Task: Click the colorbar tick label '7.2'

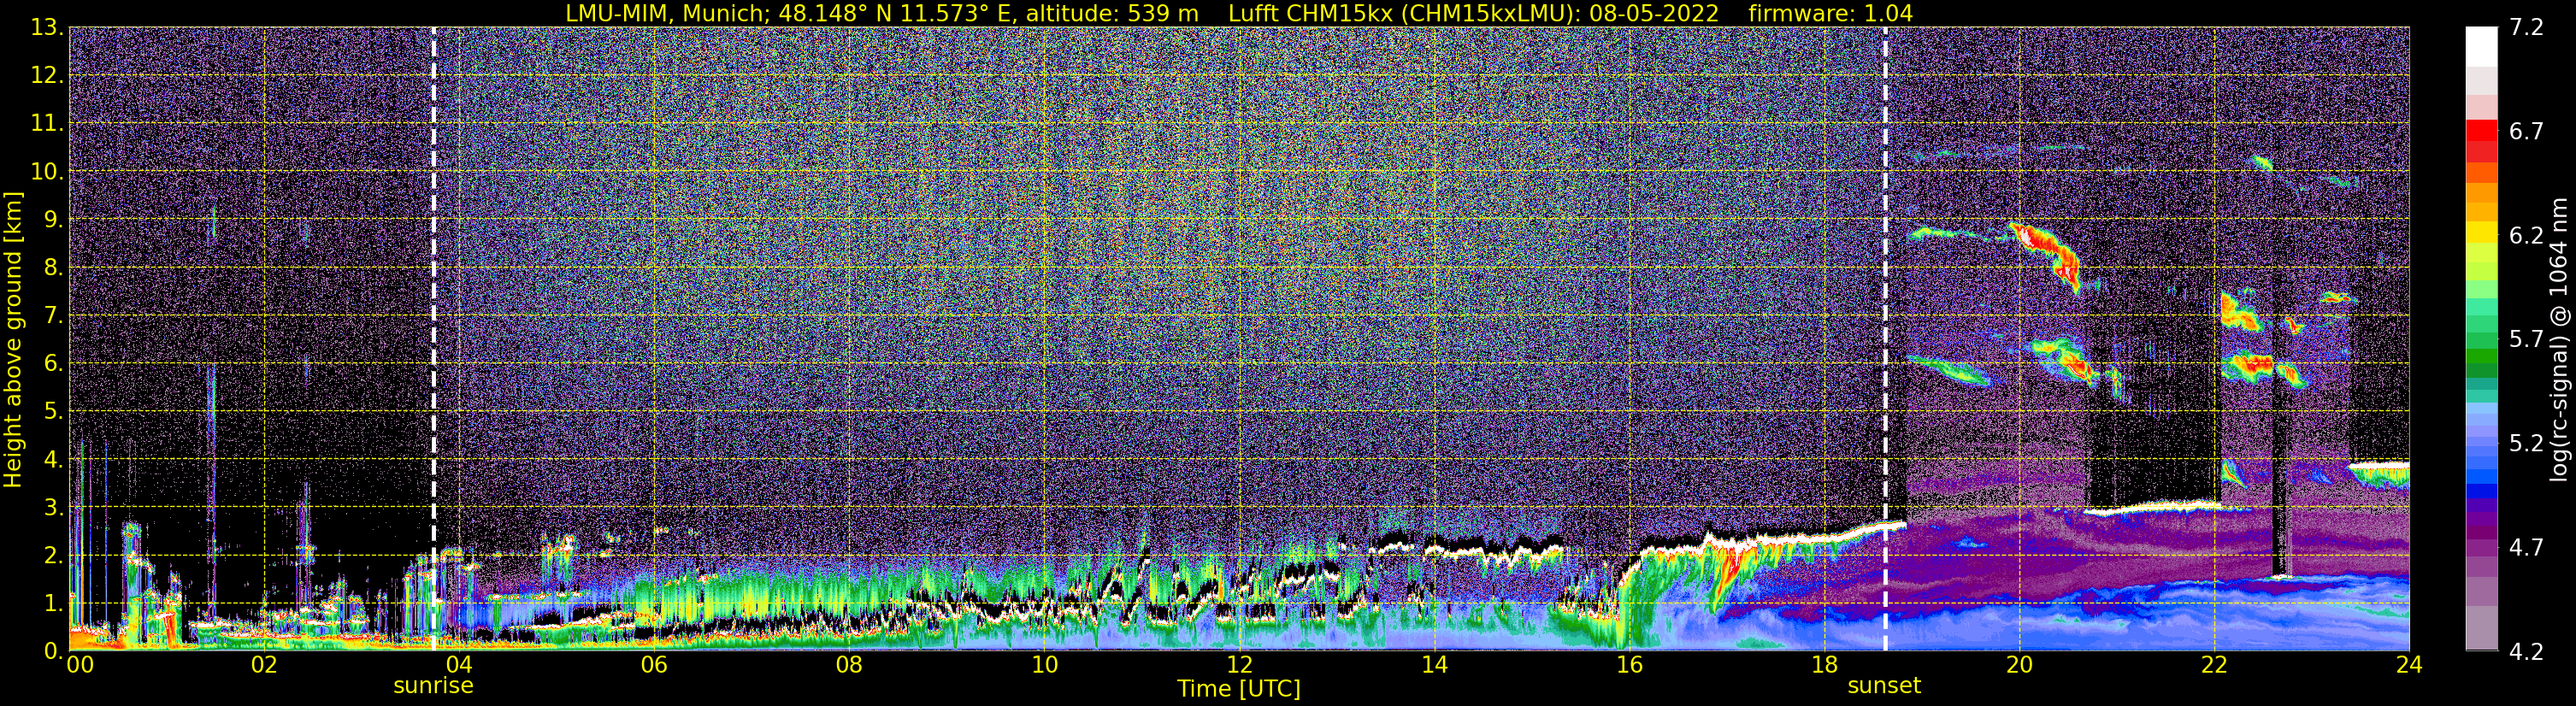Action: coord(2526,28)
